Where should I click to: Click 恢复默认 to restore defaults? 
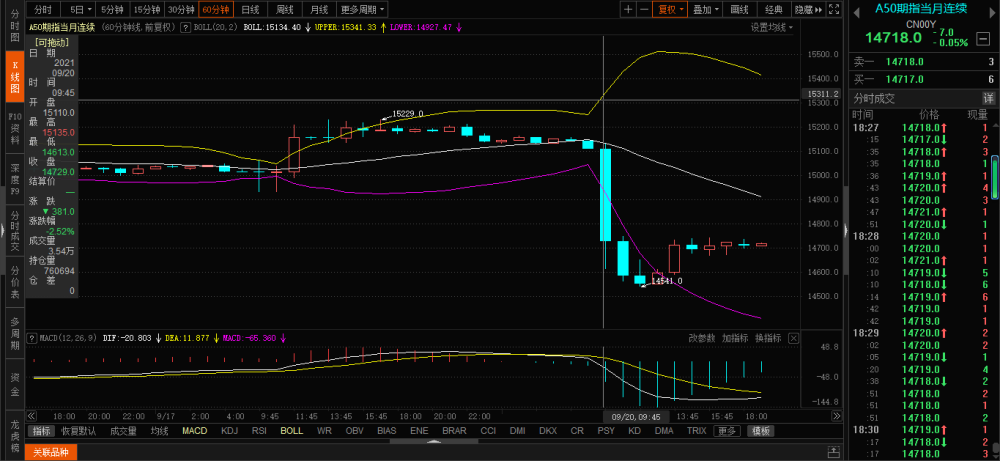point(79,431)
